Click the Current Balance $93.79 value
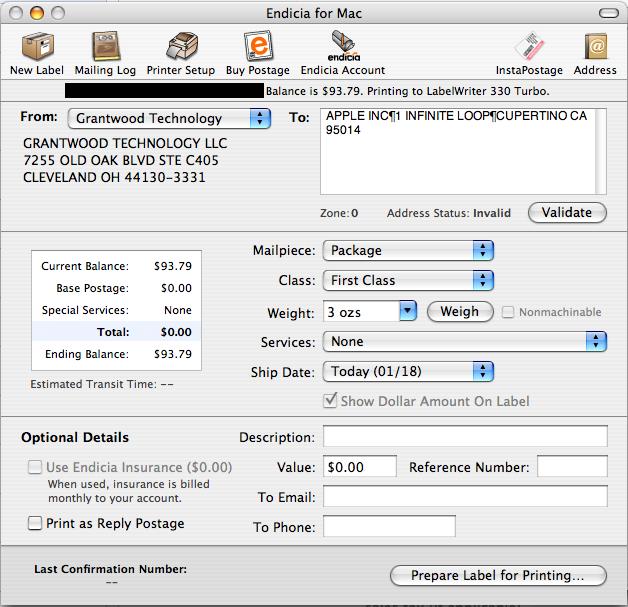The width and height of the screenshot is (628, 607). 173,266
